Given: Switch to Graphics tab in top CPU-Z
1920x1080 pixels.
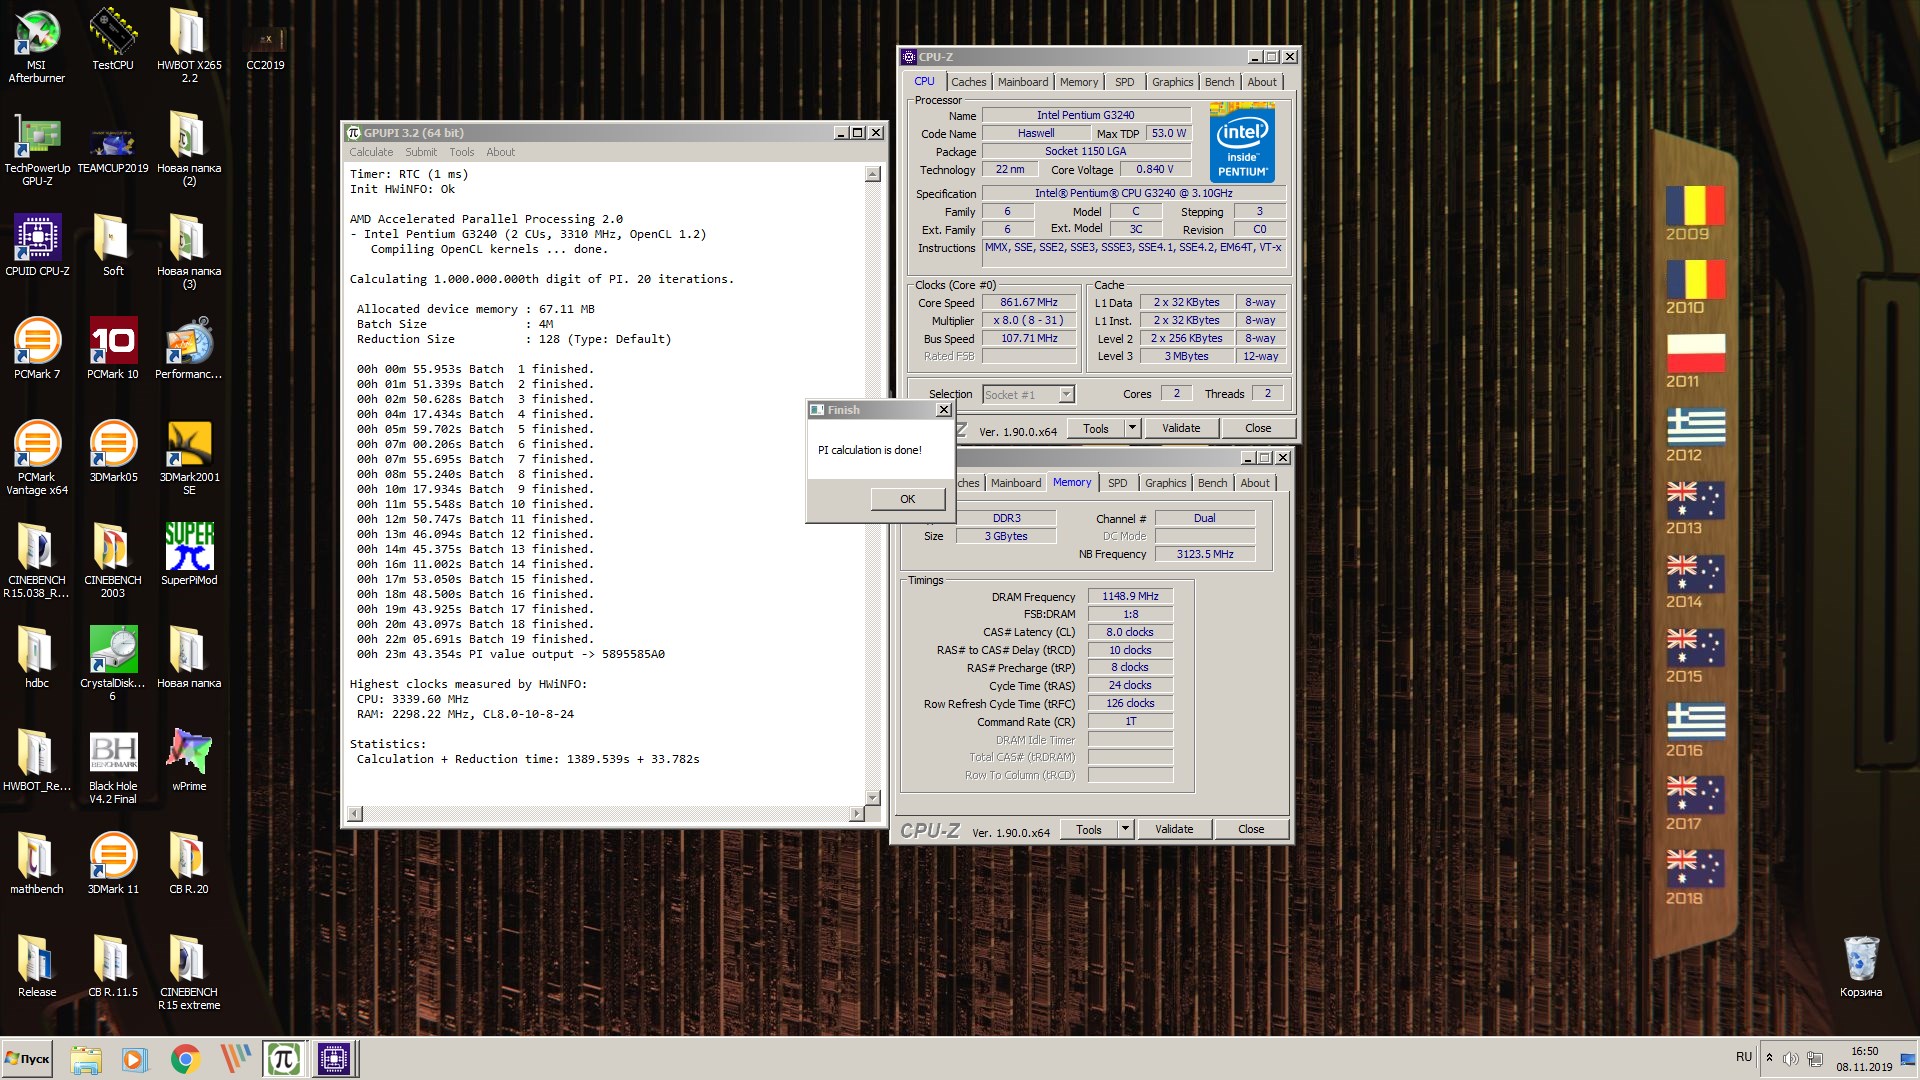Looking at the screenshot, I should tap(1172, 82).
